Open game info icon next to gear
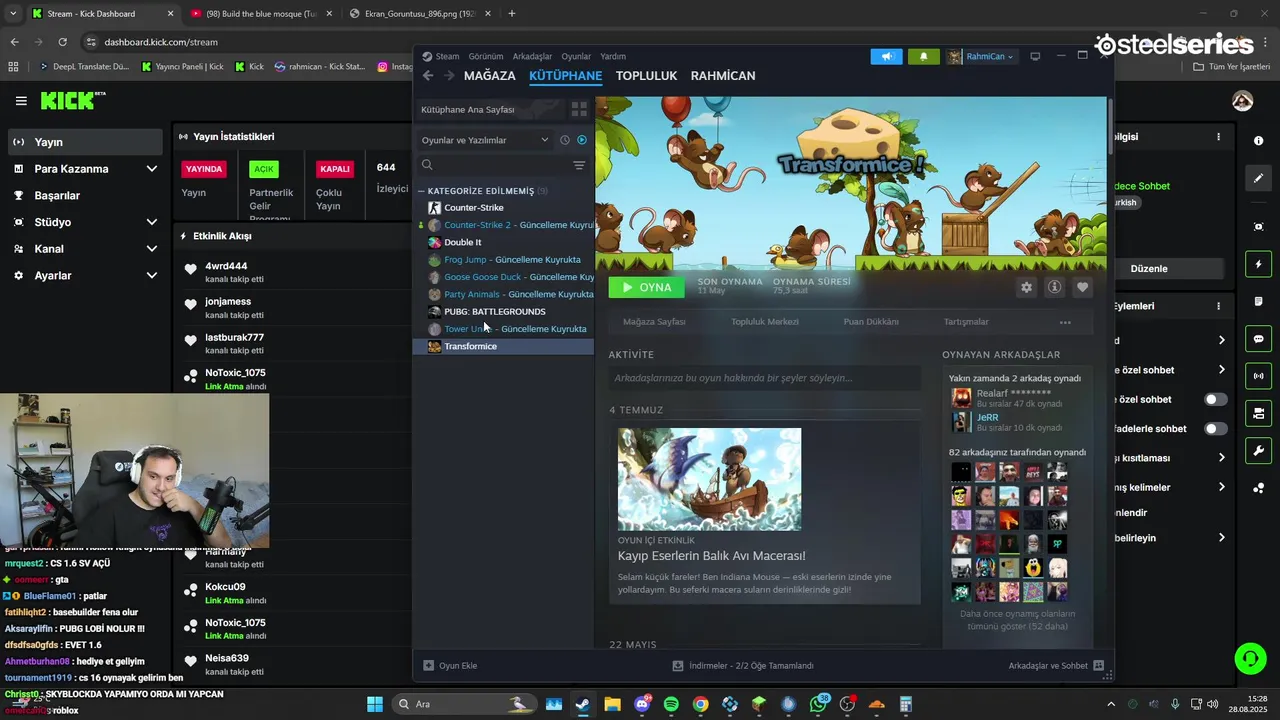 tap(1054, 287)
